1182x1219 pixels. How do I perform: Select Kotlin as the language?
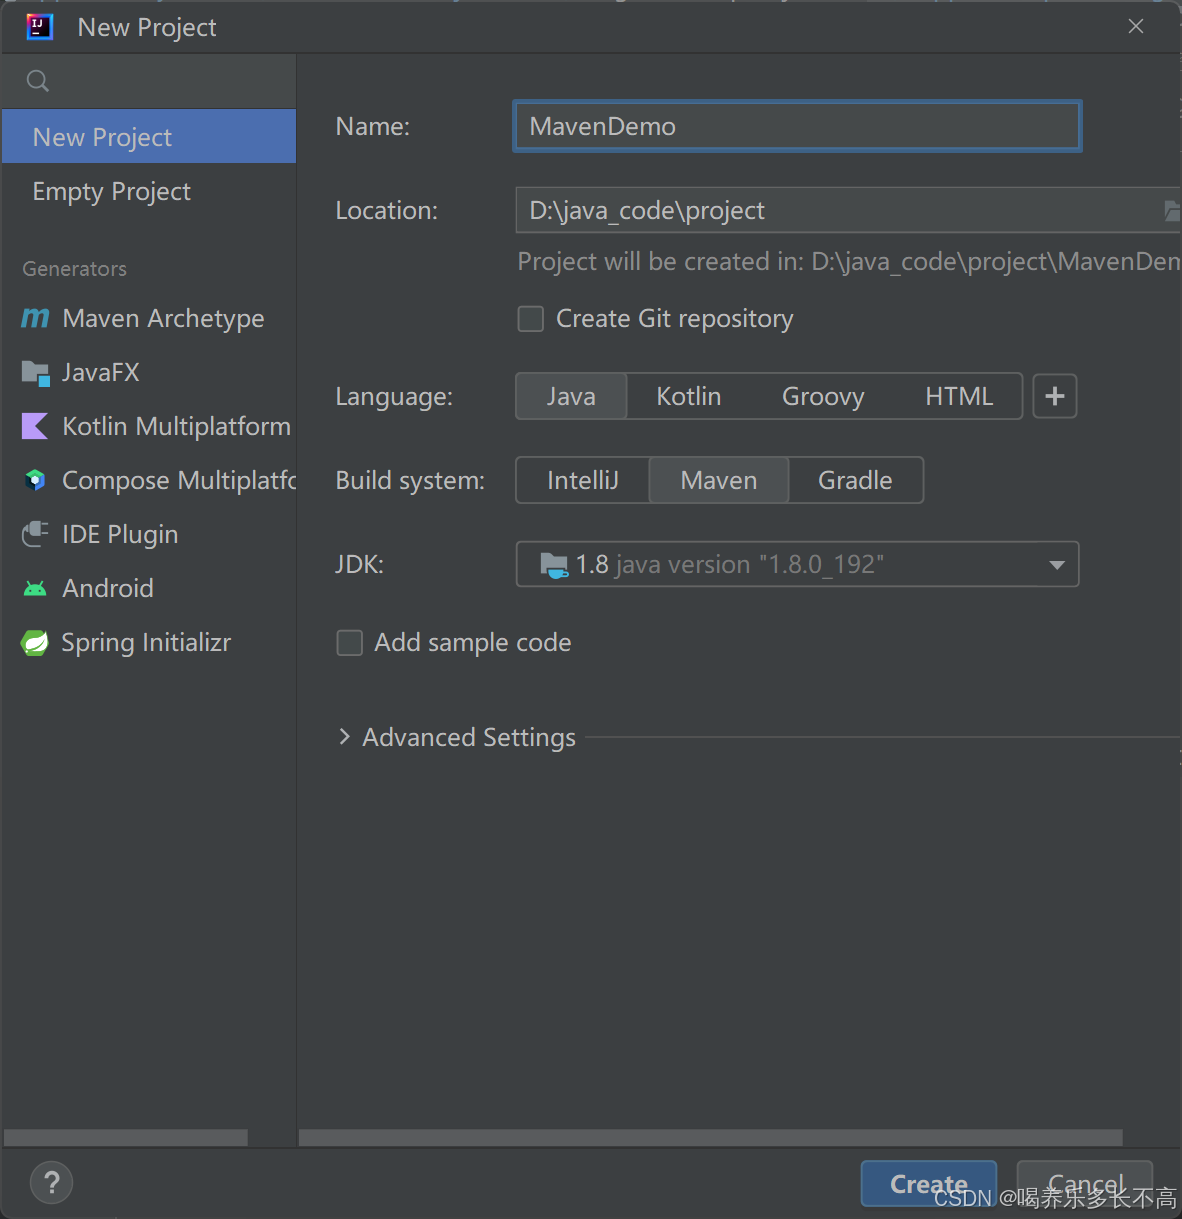coord(688,396)
